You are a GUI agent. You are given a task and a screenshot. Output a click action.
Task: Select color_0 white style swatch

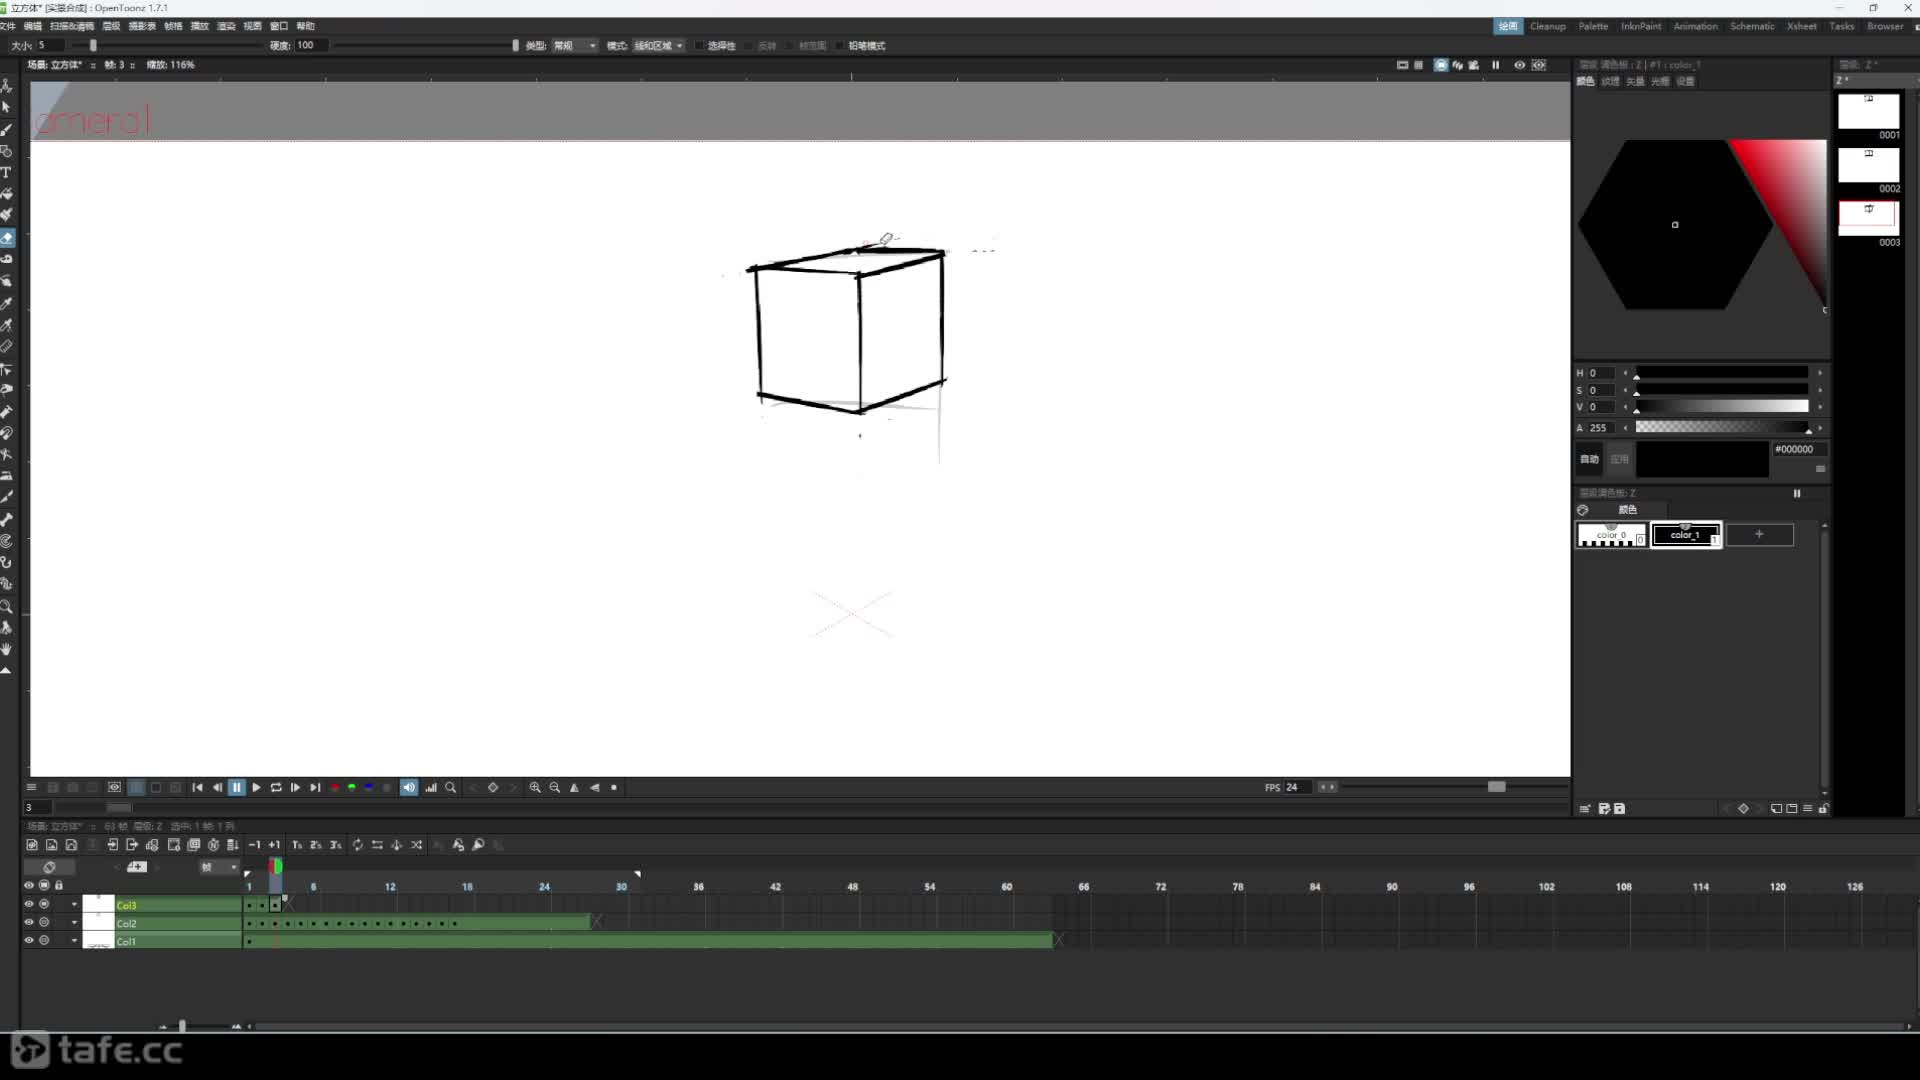pos(1611,535)
